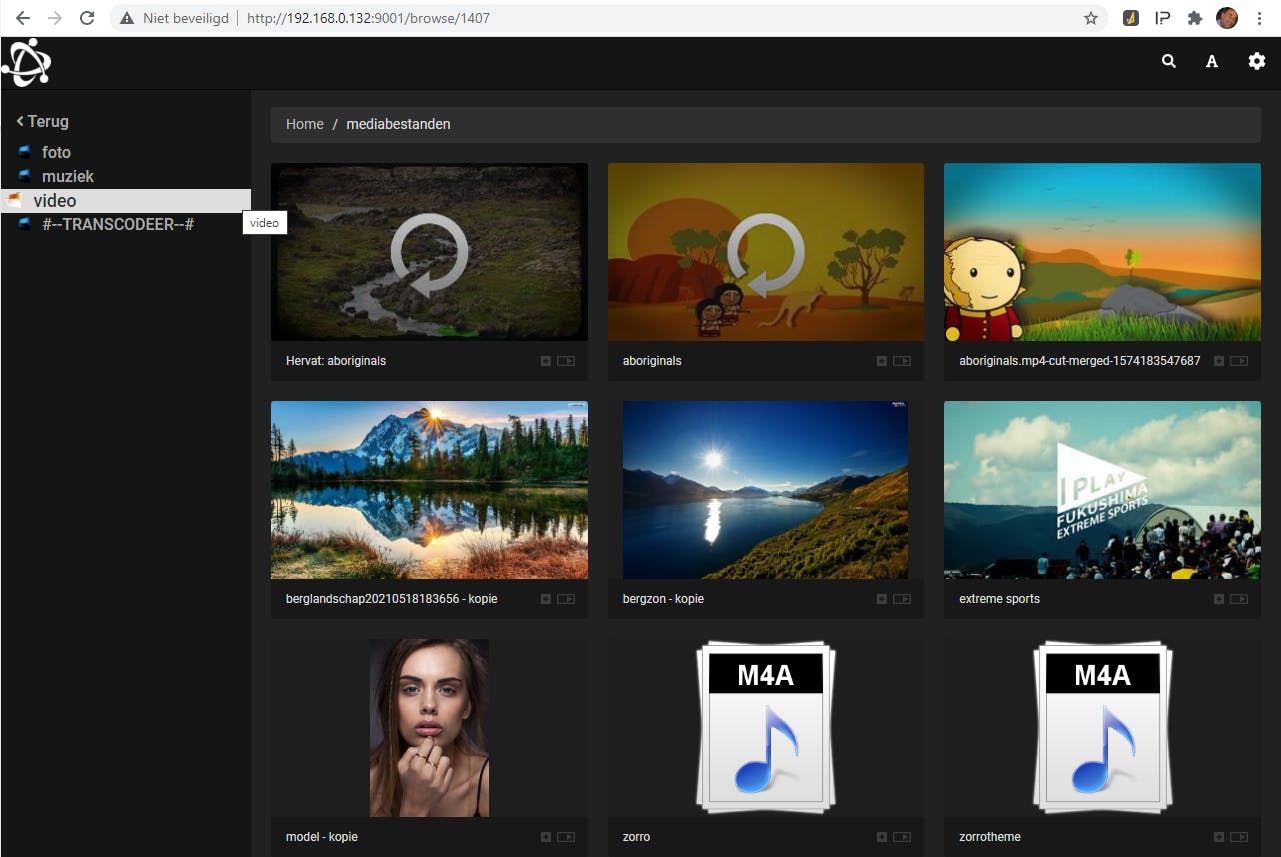This screenshot has height=857, width=1281.
Task: Open the "muziek" folder in the sidebar
Action: pos(68,176)
